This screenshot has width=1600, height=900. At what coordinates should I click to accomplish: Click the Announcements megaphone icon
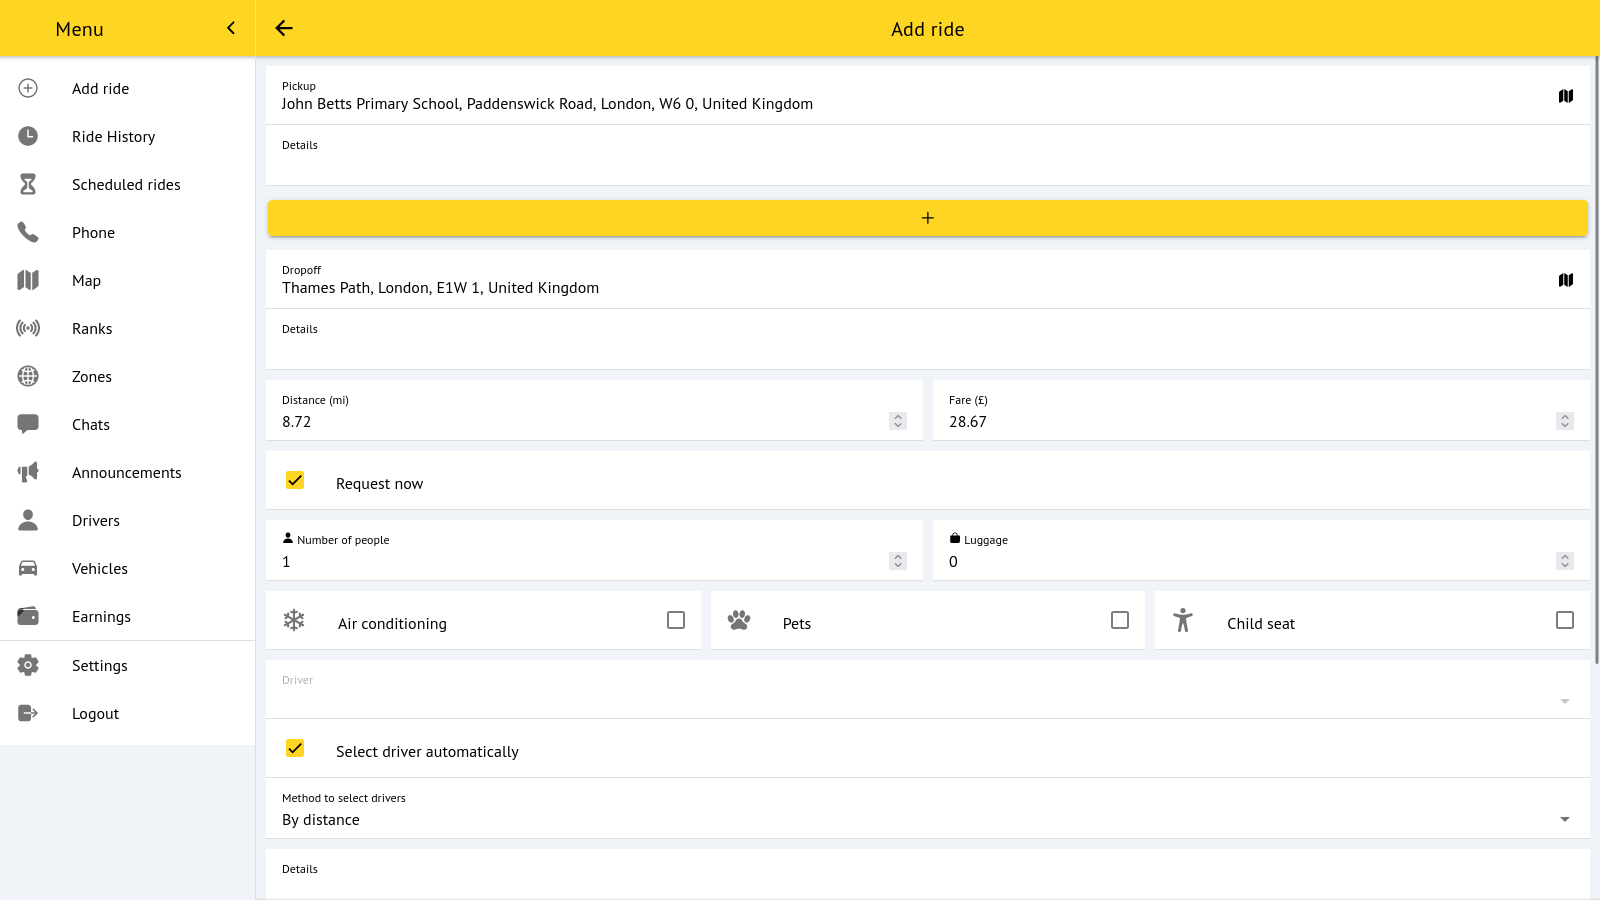(28, 472)
